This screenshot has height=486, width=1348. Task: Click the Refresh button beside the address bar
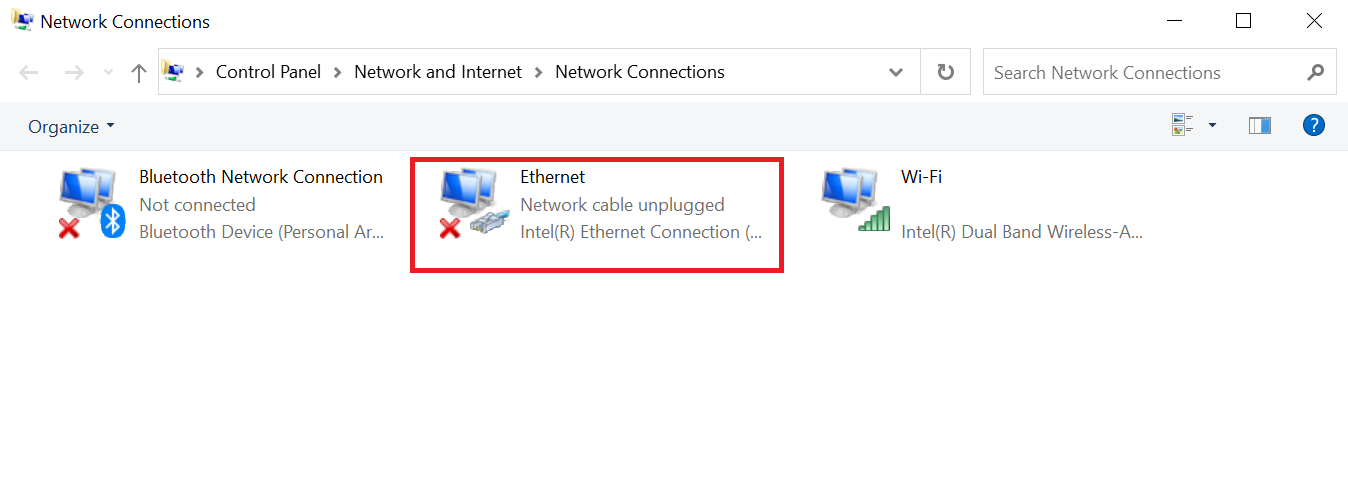(945, 72)
